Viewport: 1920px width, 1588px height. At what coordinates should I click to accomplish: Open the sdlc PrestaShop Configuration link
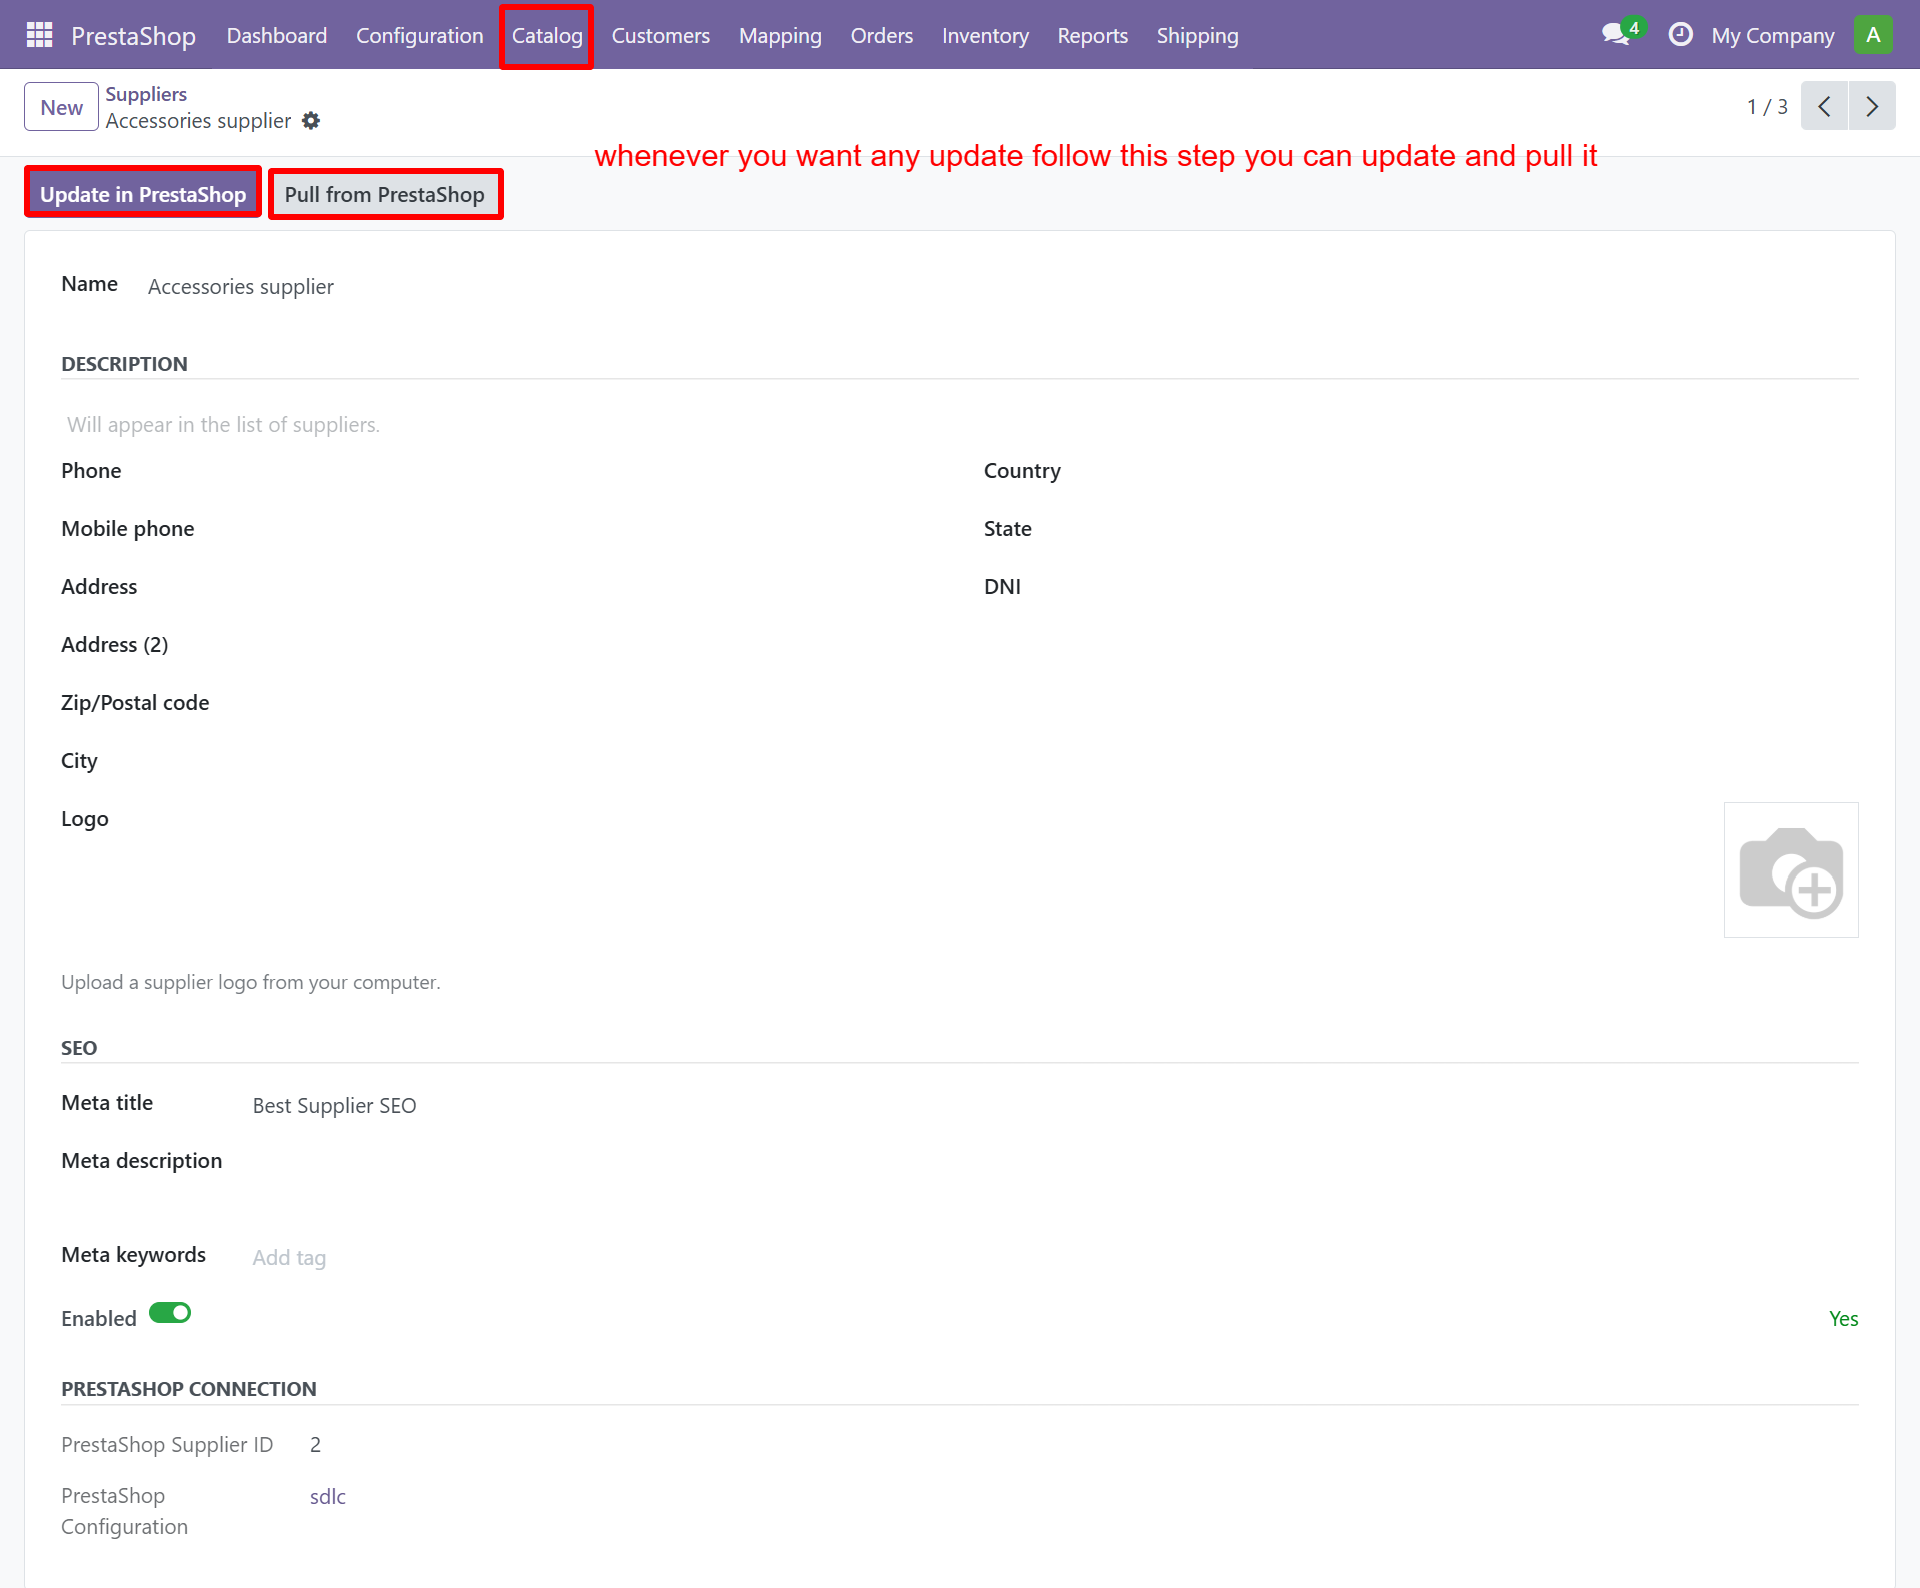click(x=327, y=1497)
